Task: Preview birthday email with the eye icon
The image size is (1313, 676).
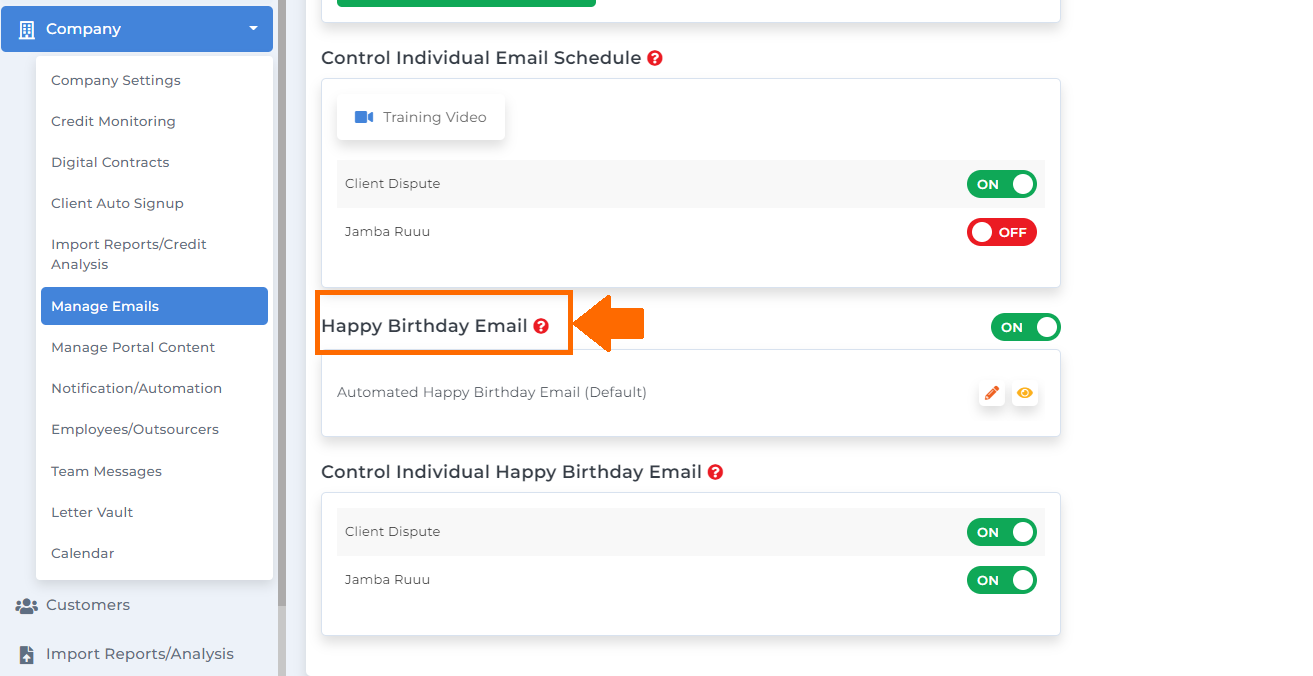Action: (1025, 393)
